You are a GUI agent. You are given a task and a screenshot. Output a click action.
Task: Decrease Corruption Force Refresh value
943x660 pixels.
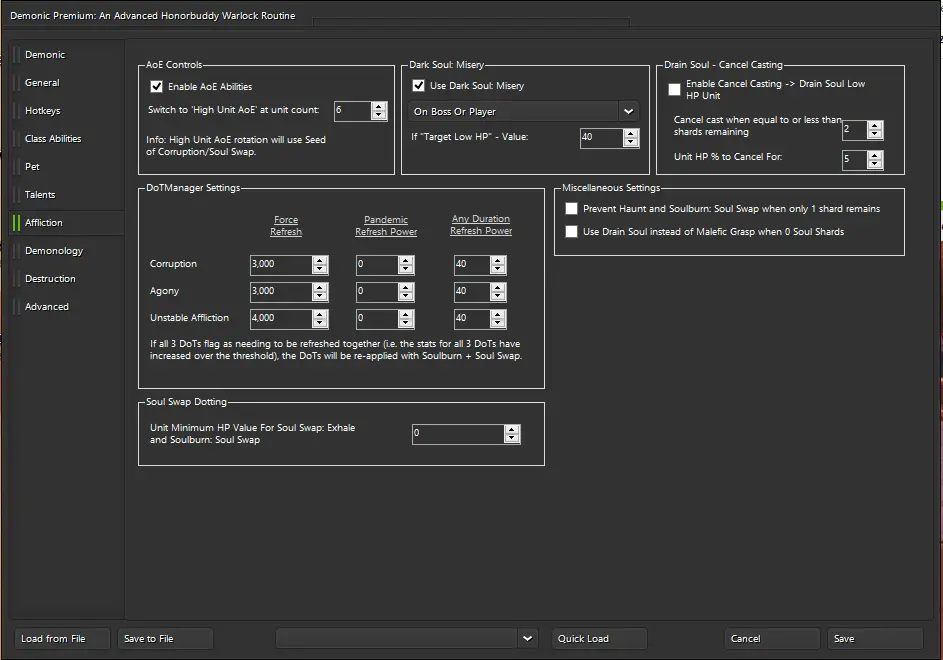click(320, 269)
